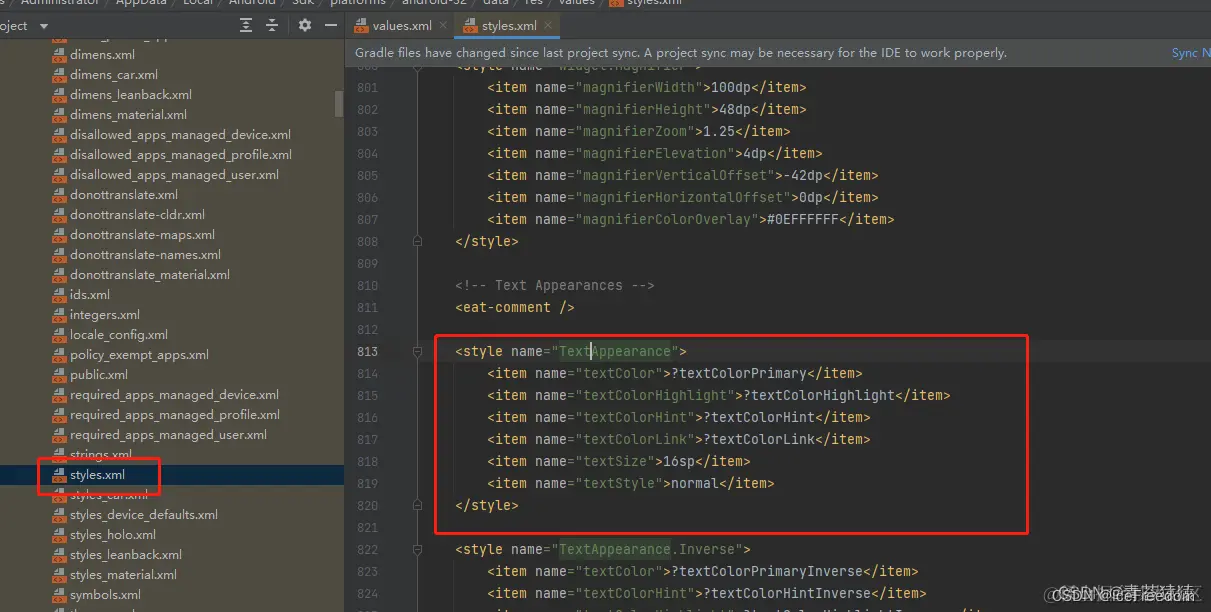Place cursor on magnifierWidth item line
Image resolution: width=1211 pixels, height=612 pixels.
(x=646, y=87)
